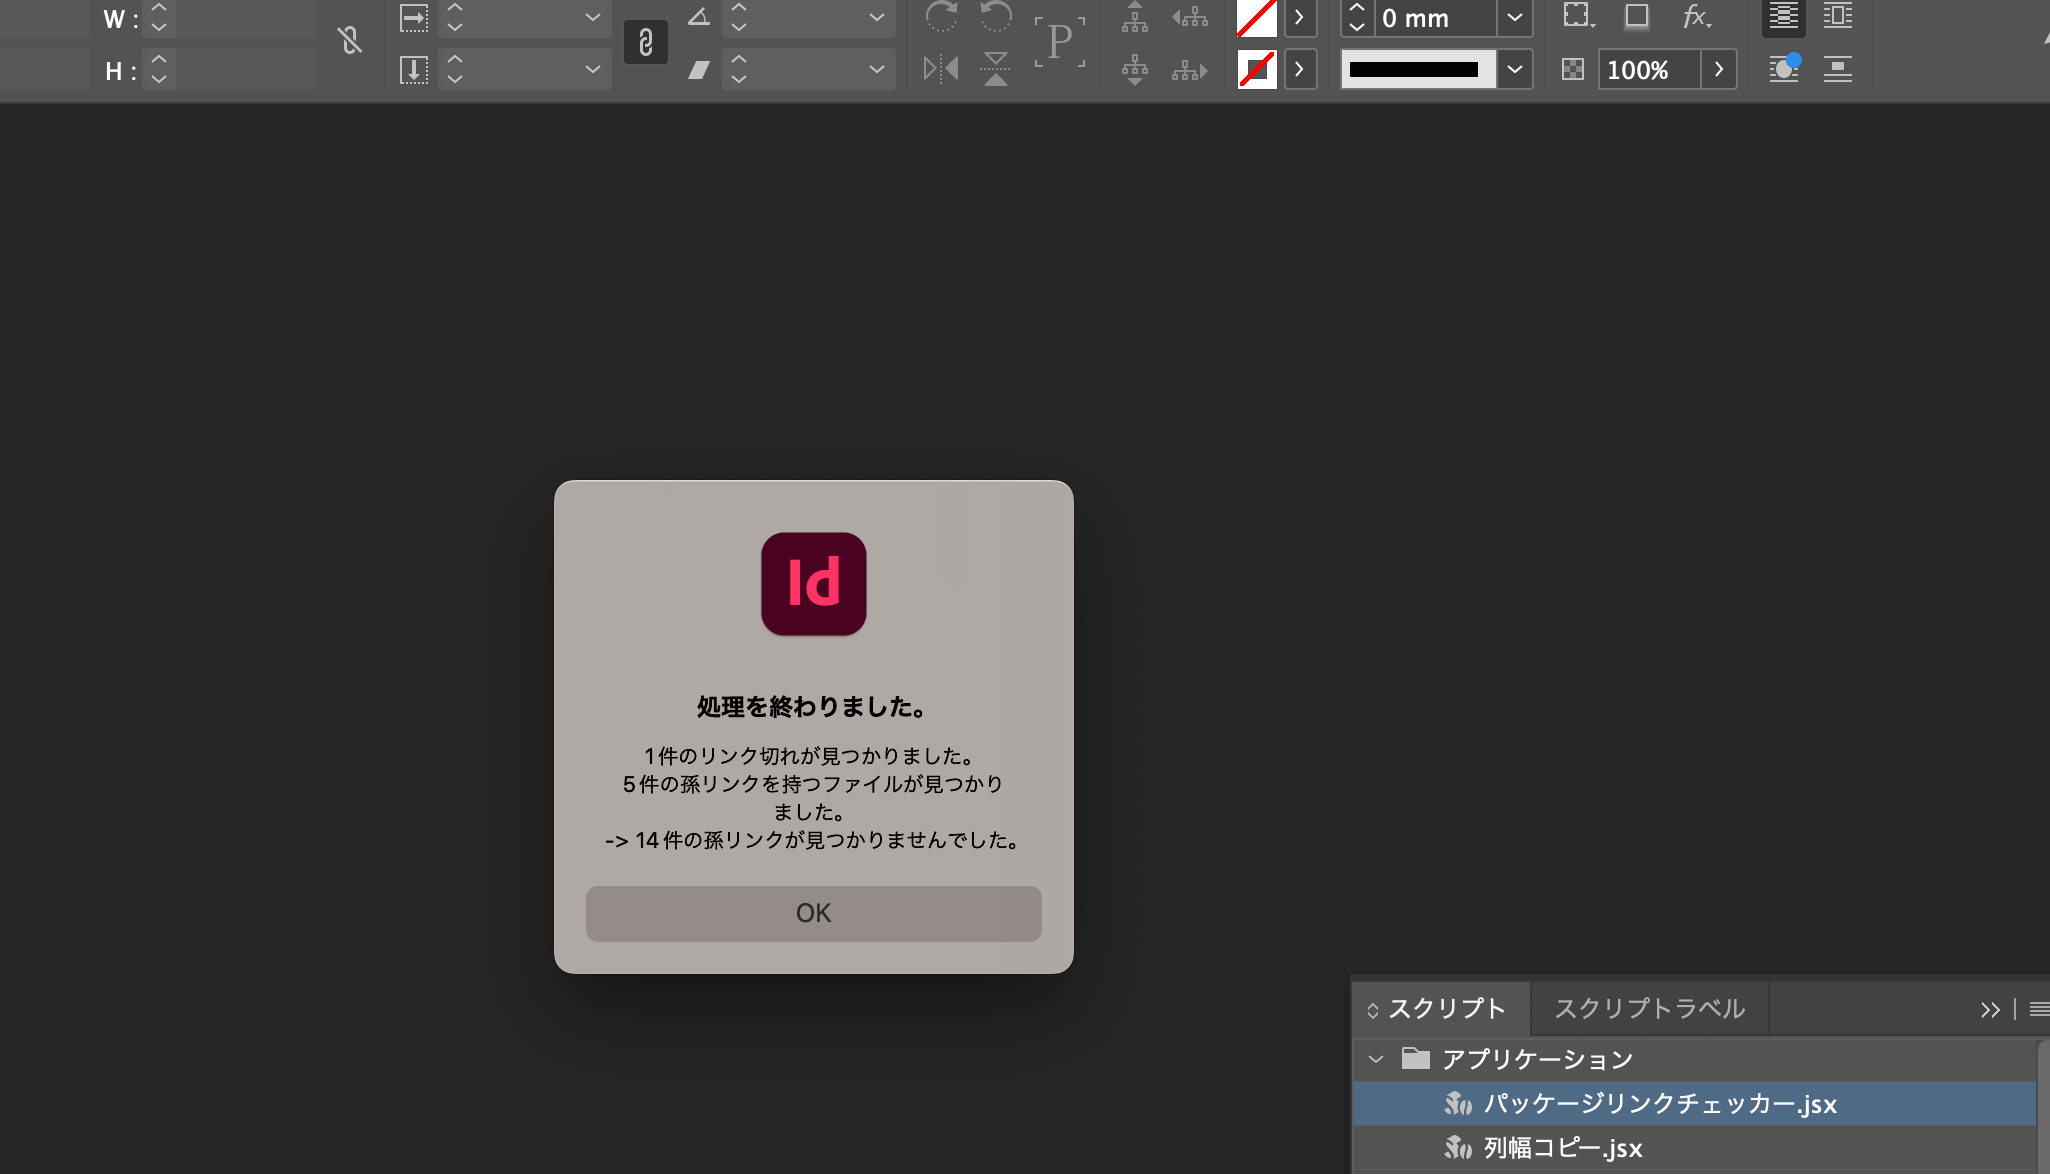Click the scale Y percentage icon

pos(413,69)
